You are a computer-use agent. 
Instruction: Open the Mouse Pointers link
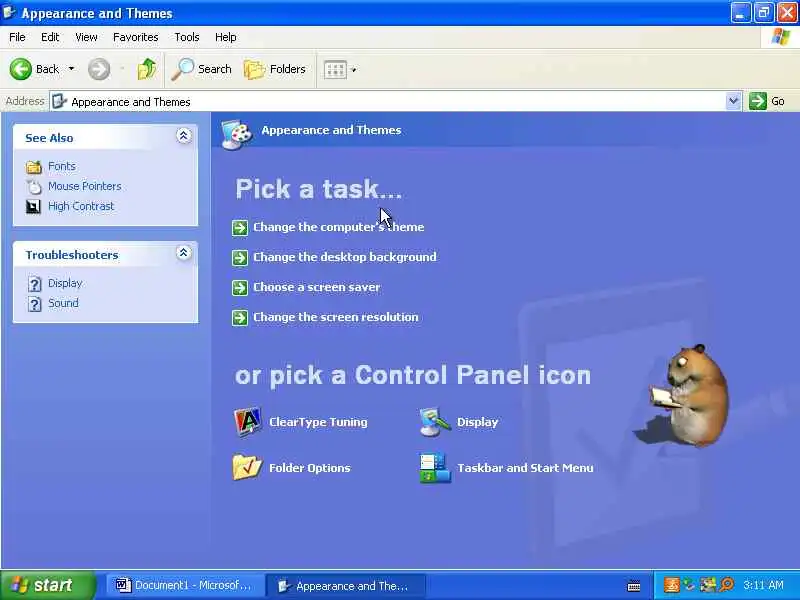[85, 186]
